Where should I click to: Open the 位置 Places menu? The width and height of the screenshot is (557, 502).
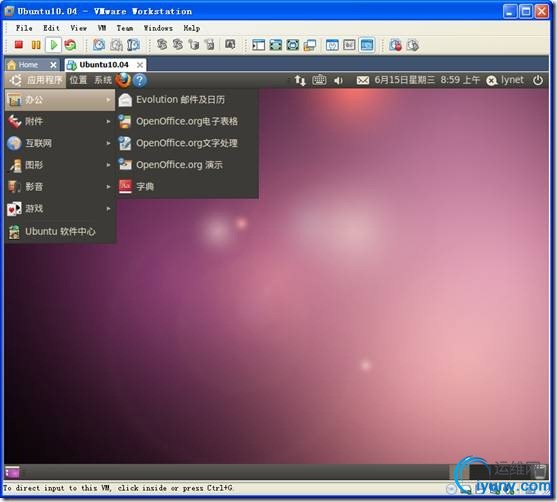click(79, 80)
